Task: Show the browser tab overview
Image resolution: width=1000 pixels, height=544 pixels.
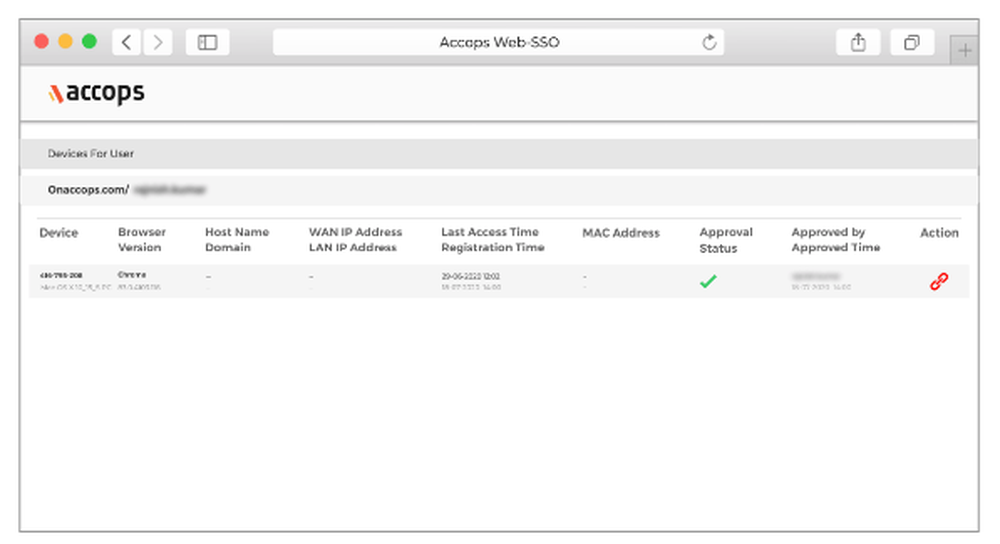Action: (x=912, y=42)
